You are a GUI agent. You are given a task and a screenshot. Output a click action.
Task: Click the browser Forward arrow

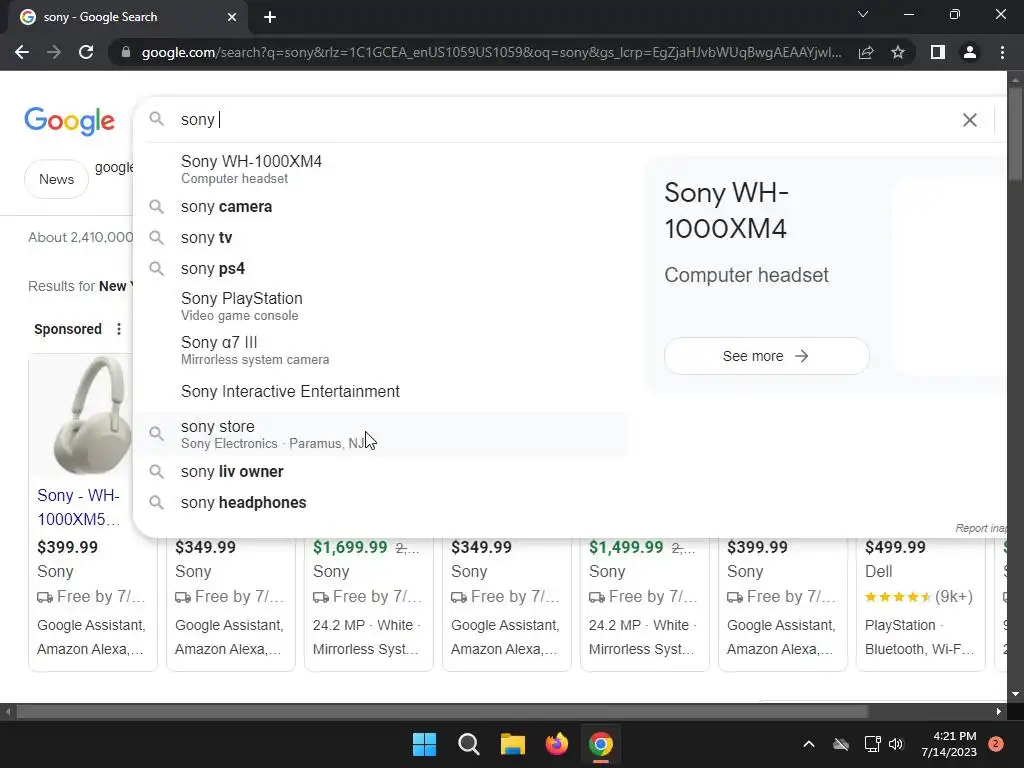pos(54,52)
